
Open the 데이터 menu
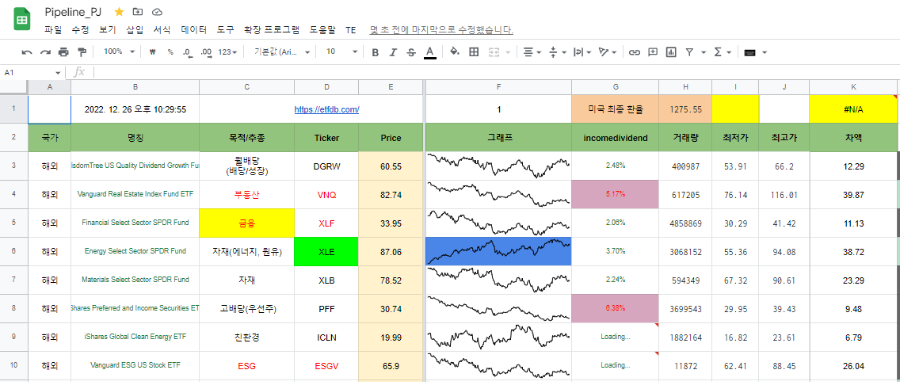[193, 30]
